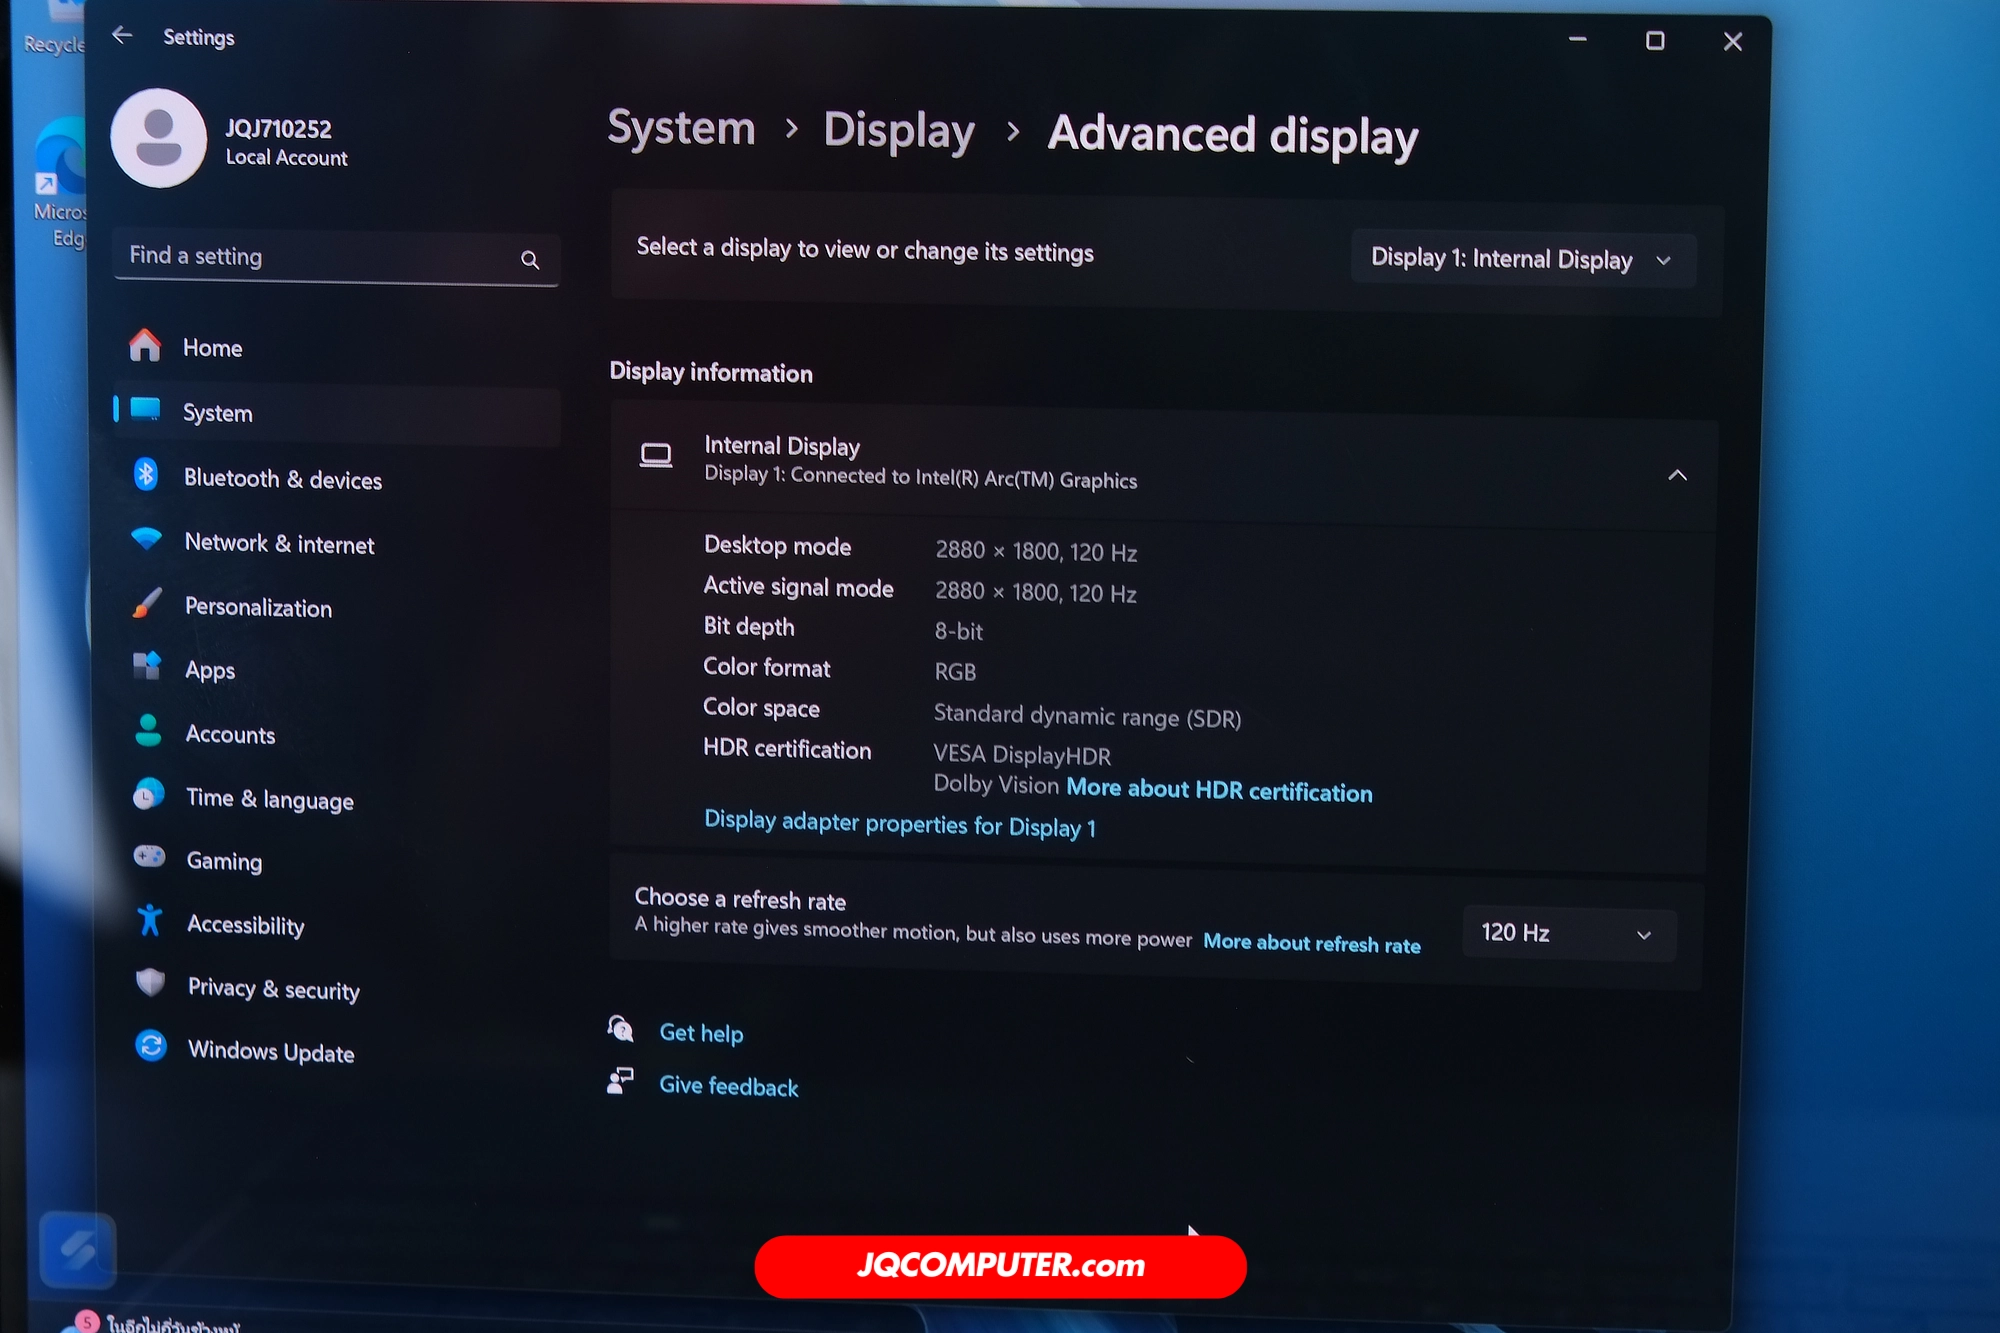The image size is (2000, 1333).
Task: Navigate to Display in the breadcrumb
Action: (x=898, y=132)
